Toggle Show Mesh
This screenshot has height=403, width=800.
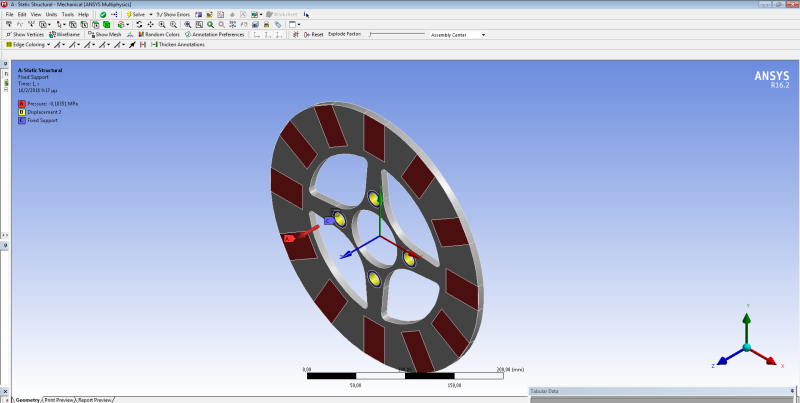105,35
